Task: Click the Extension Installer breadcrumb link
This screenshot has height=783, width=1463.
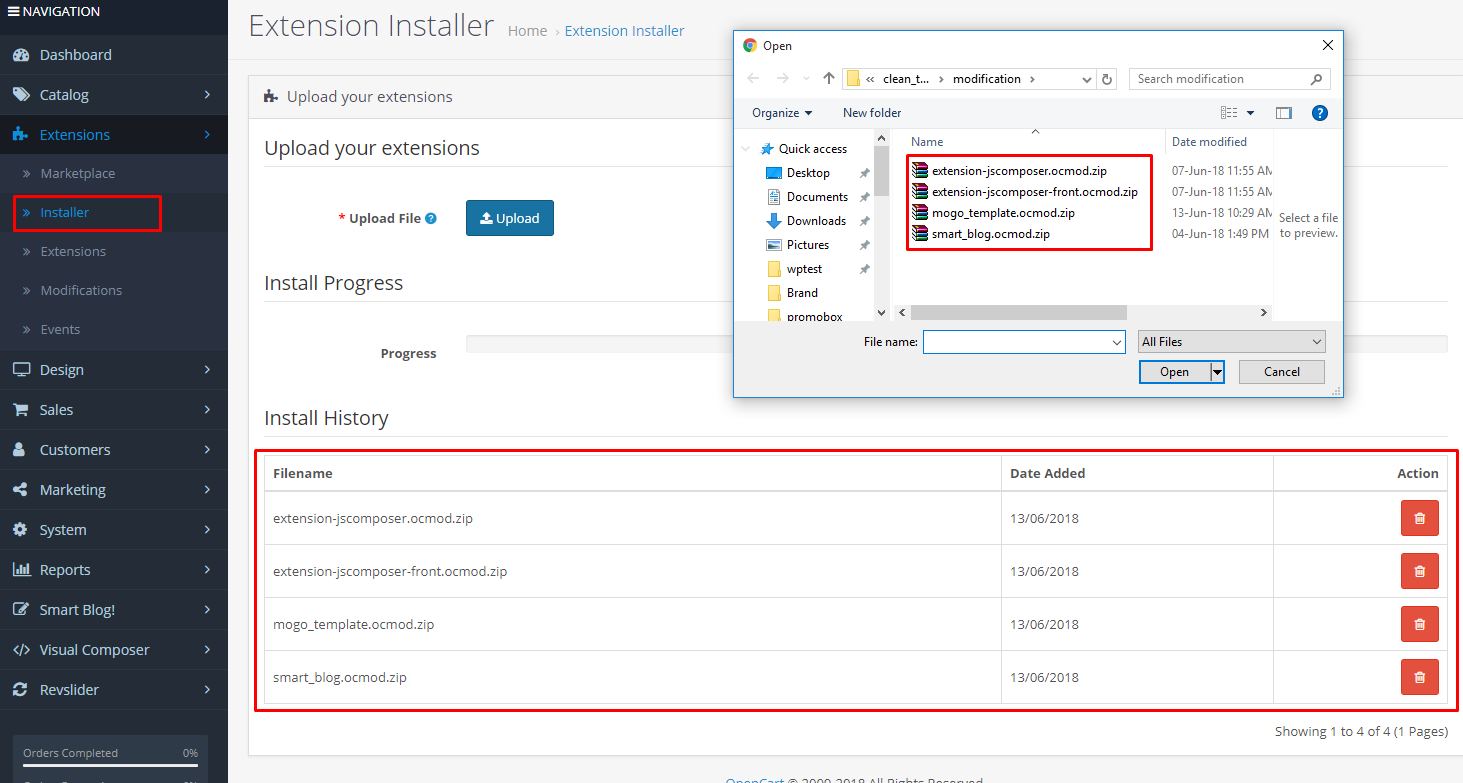Action: click(x=624, y=31)
